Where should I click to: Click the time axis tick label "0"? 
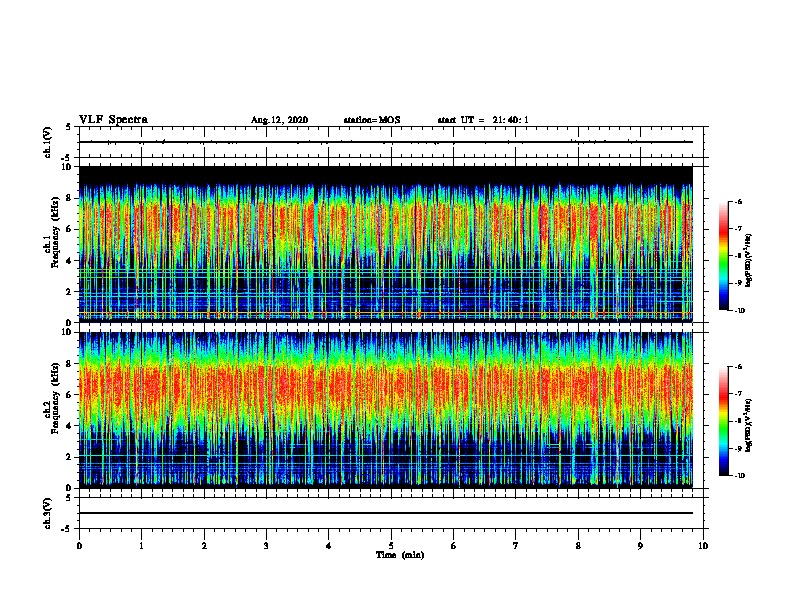[x=79, y=546]
